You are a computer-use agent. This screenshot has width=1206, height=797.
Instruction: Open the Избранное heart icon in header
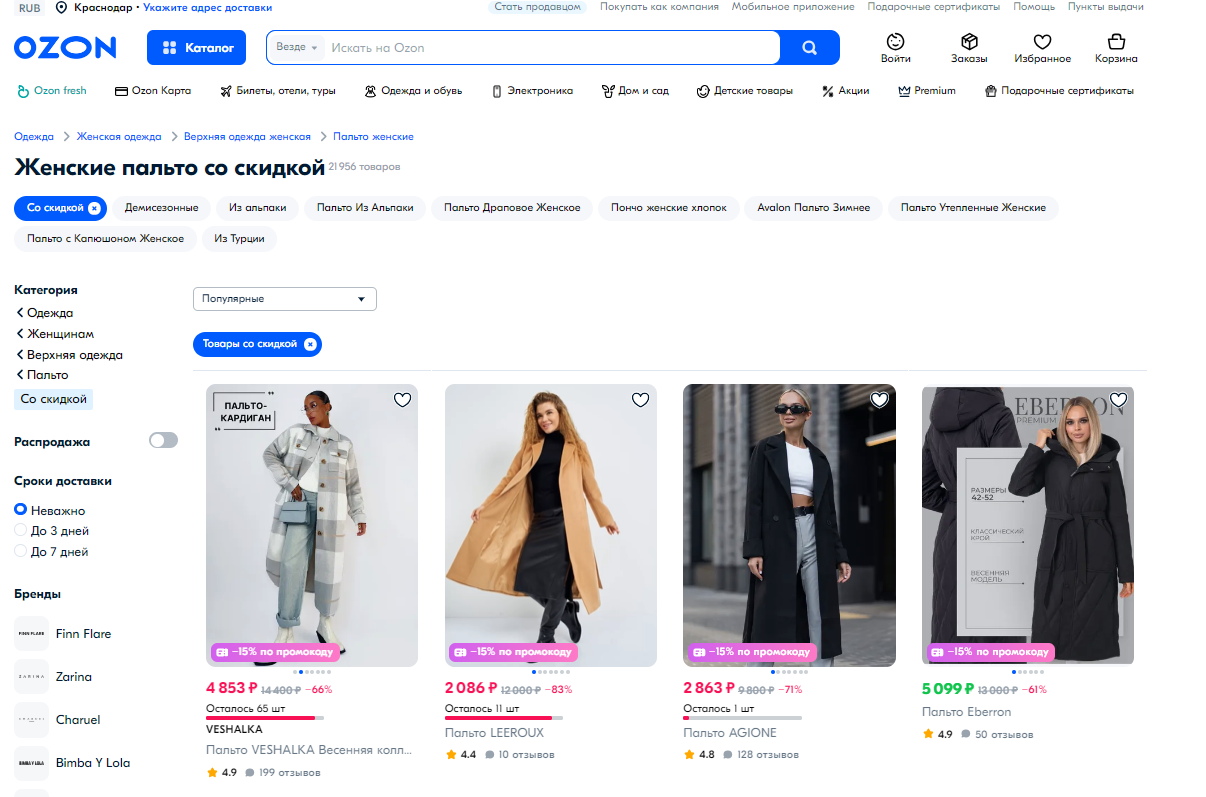1043,42
